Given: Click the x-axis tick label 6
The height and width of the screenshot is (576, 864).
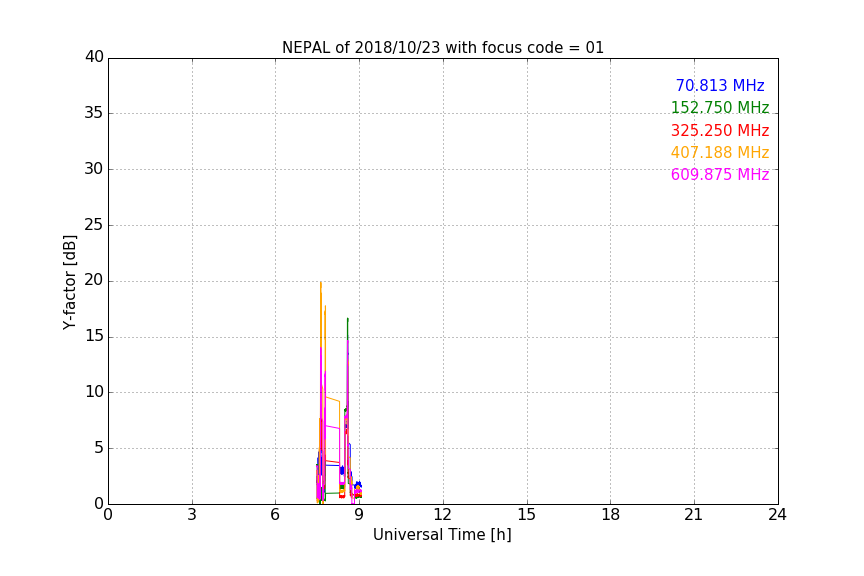Looking at the screenshot, I should click(x=275, y=515).
